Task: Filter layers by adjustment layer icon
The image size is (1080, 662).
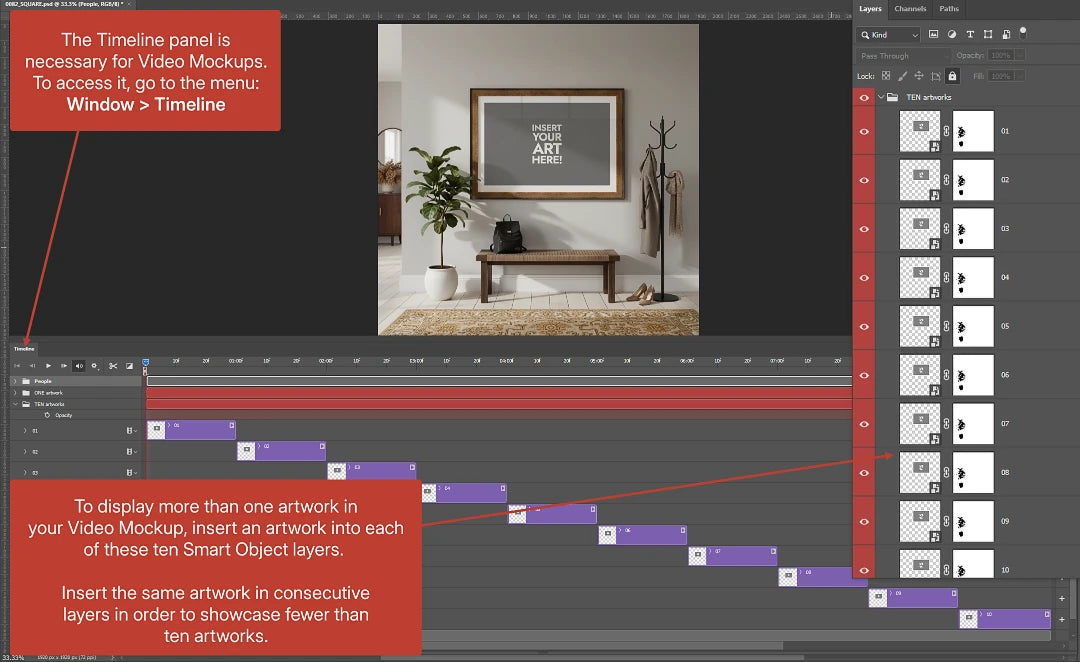Action: point(952,34)
